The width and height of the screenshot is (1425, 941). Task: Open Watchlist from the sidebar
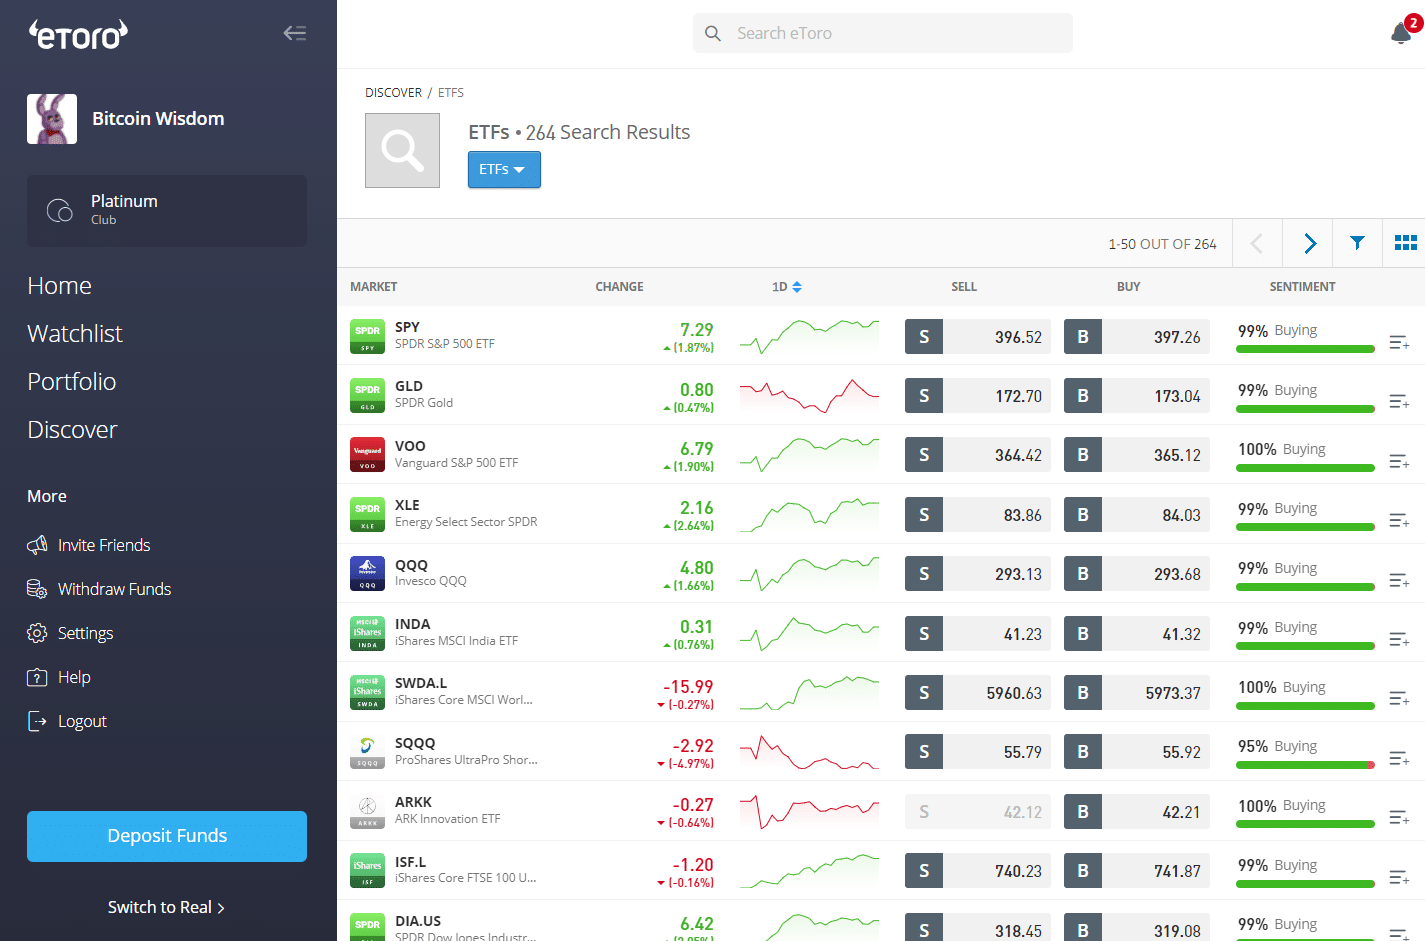click(x=75, y=334)
